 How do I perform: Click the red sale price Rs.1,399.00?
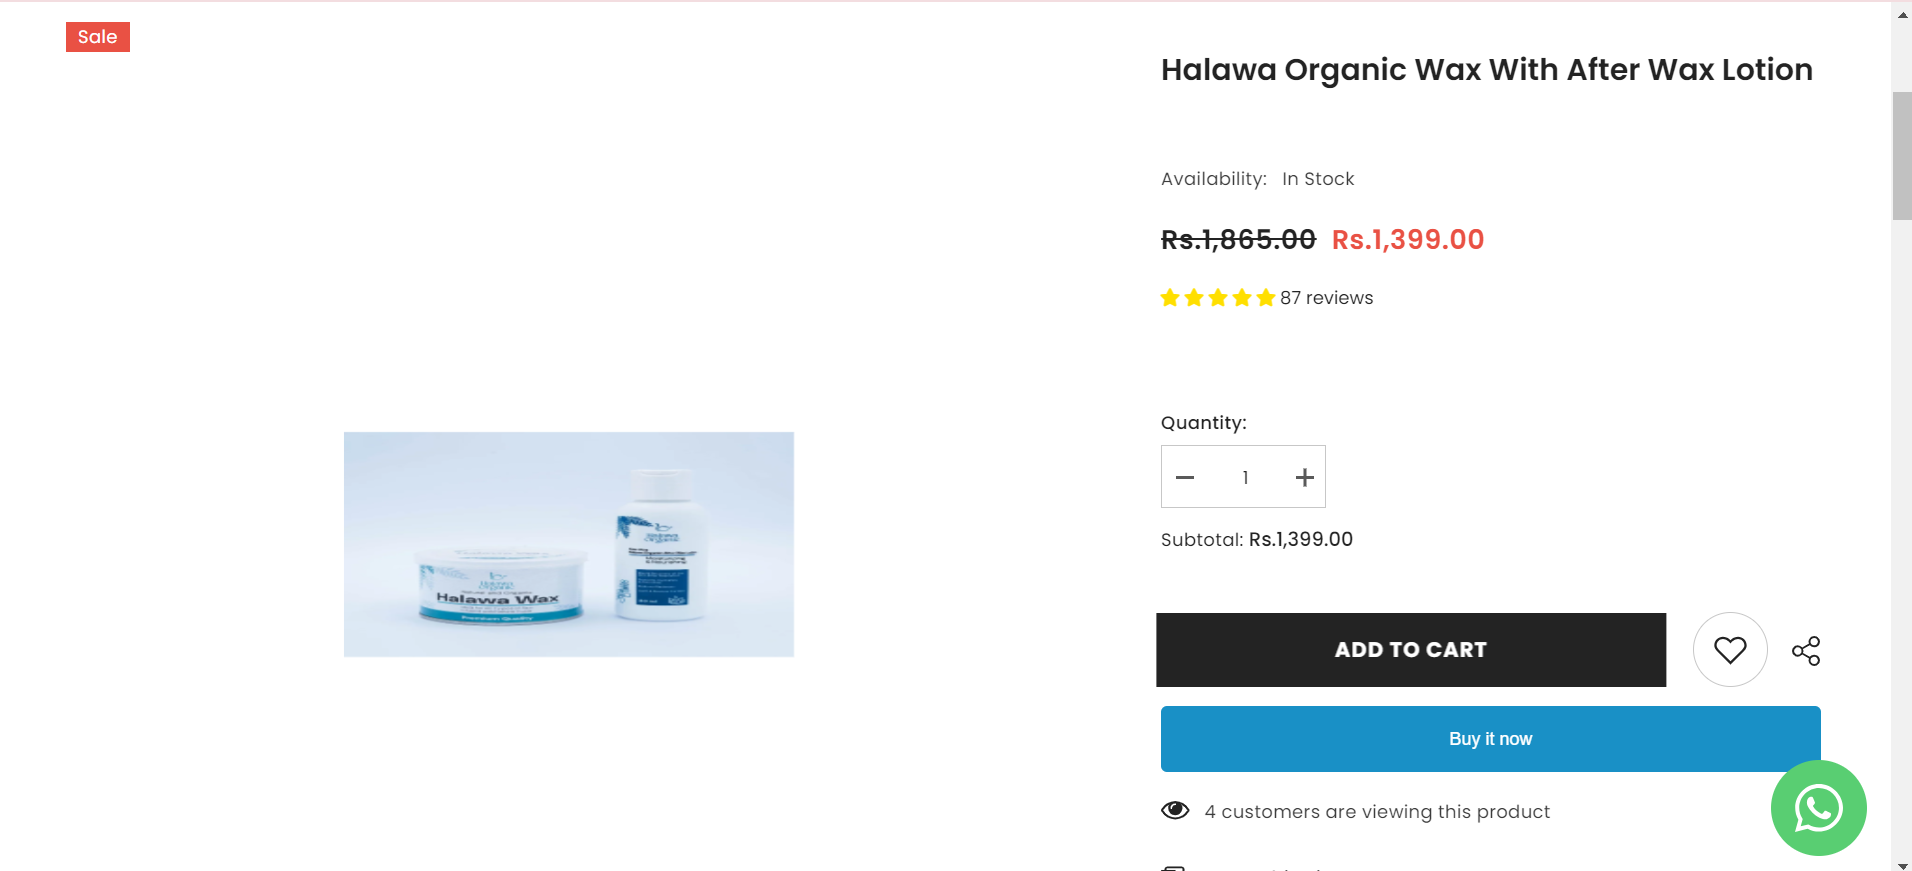[1407, 240]
